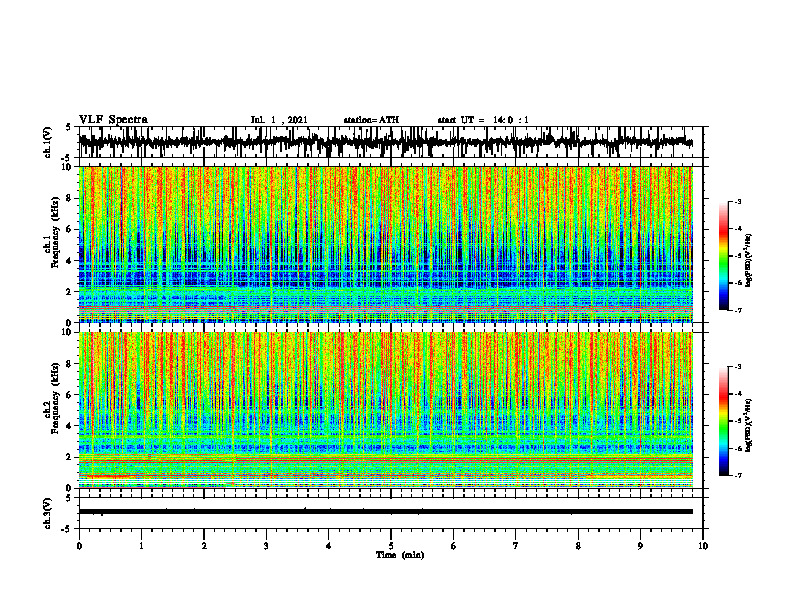Click the 9 minute tick label on time axis
The width and height of the screenshot is (792, 612).
point(640,546)
